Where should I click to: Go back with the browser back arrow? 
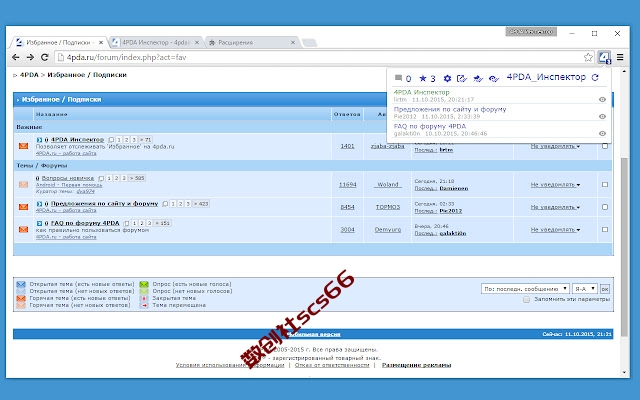pos(16,58)
